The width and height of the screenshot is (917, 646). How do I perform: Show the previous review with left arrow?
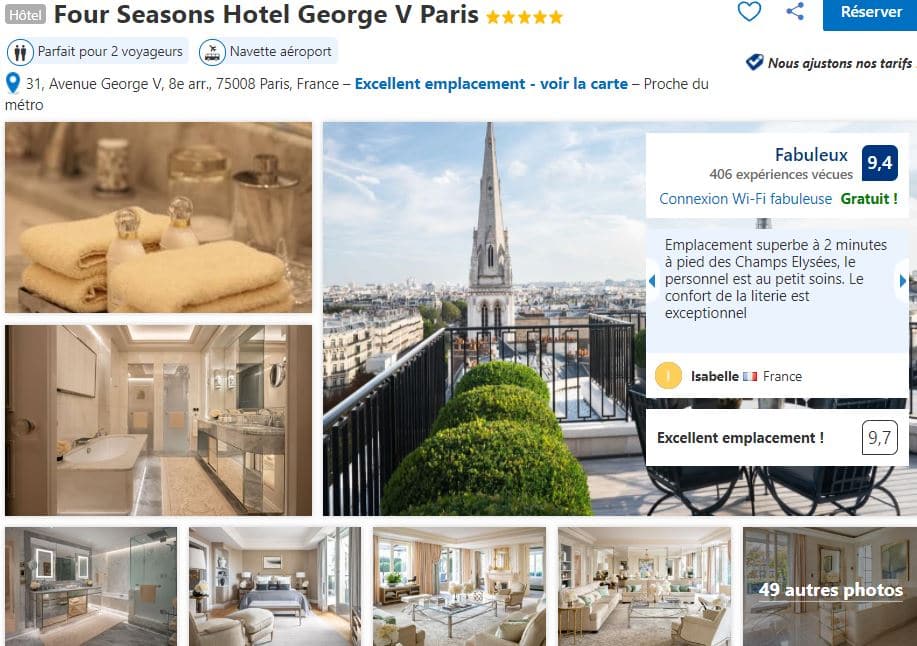point(651,281)
